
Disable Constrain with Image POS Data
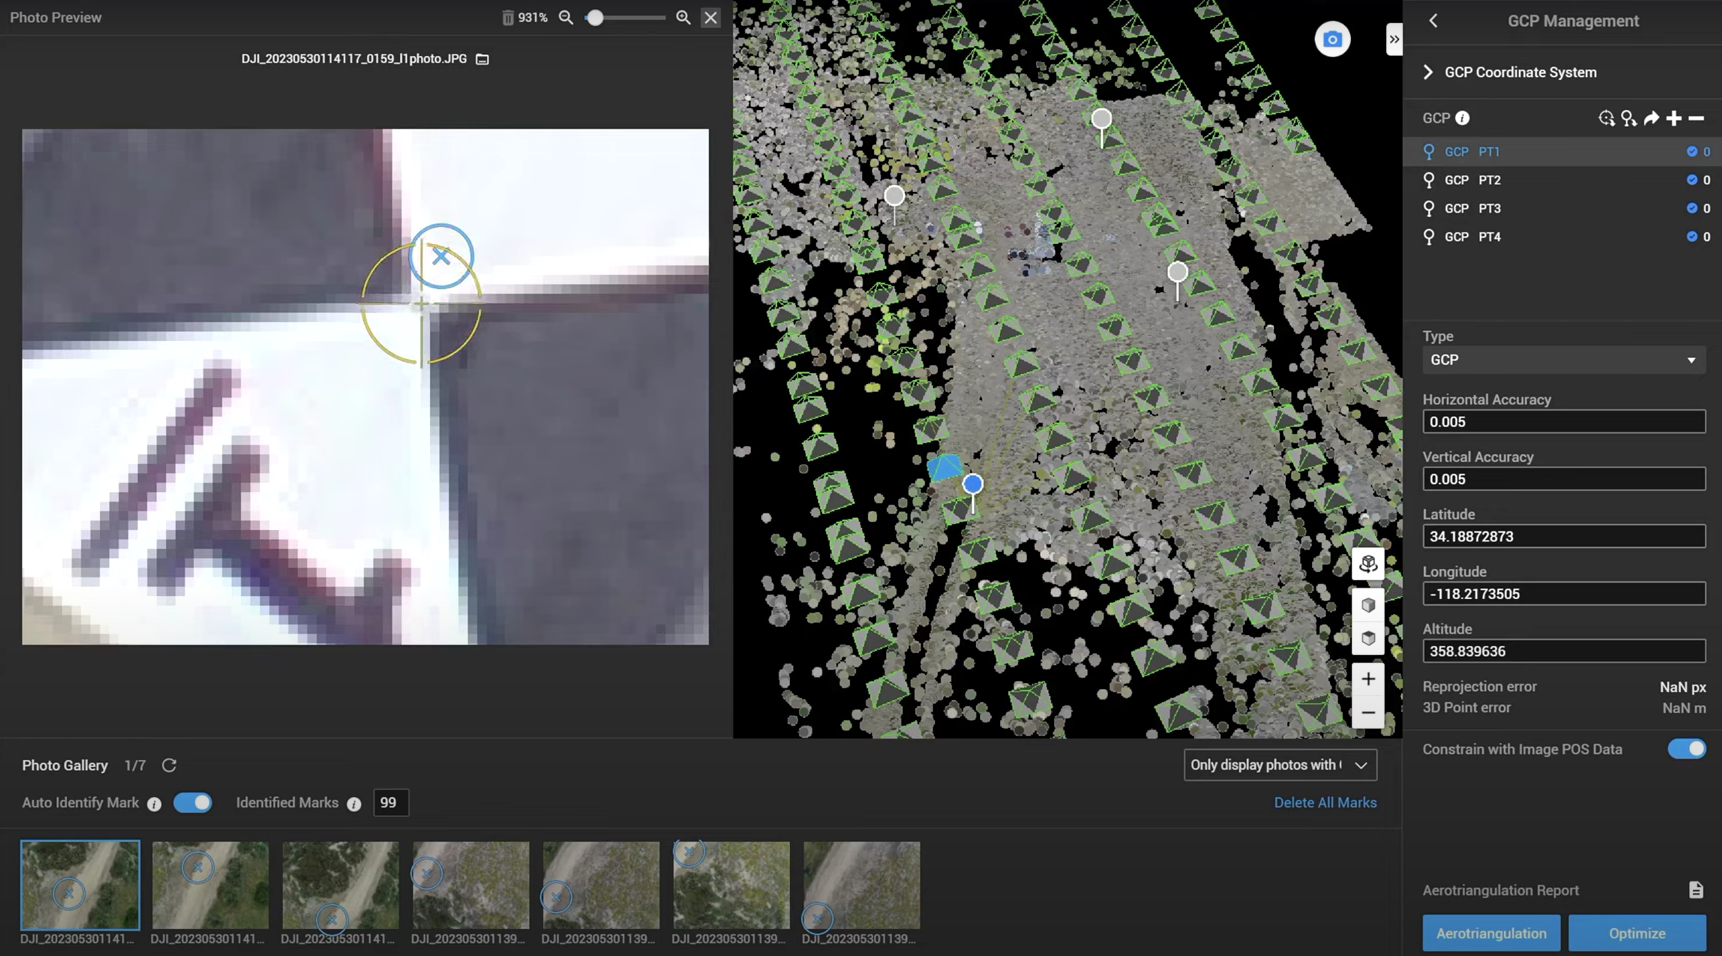click(x=1686, y=749)
